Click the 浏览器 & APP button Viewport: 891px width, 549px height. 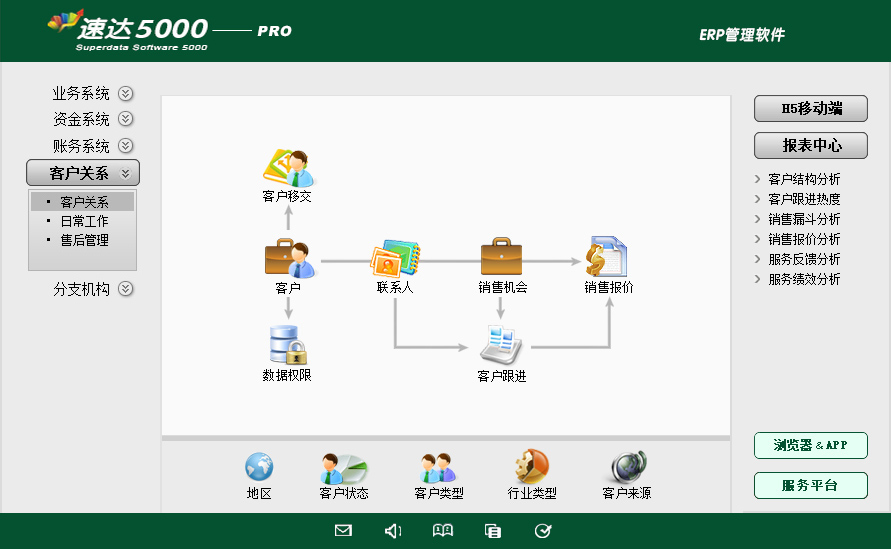click(x=811, y=445)
